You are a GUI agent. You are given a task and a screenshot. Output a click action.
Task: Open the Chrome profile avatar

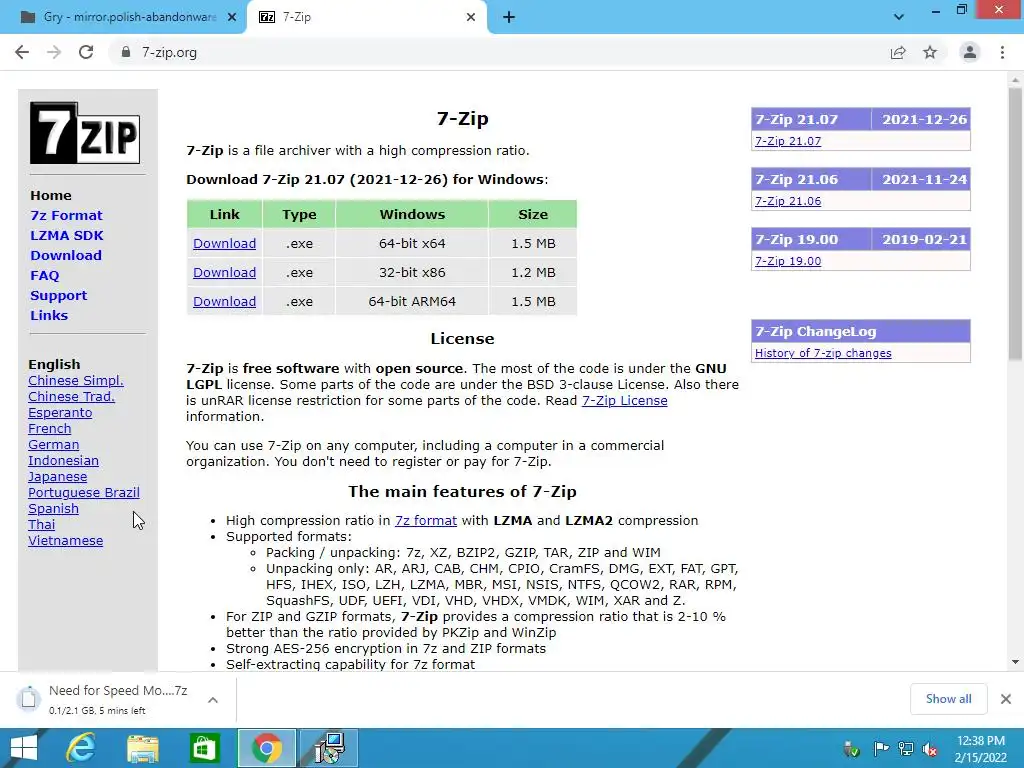tap(970, 52)
